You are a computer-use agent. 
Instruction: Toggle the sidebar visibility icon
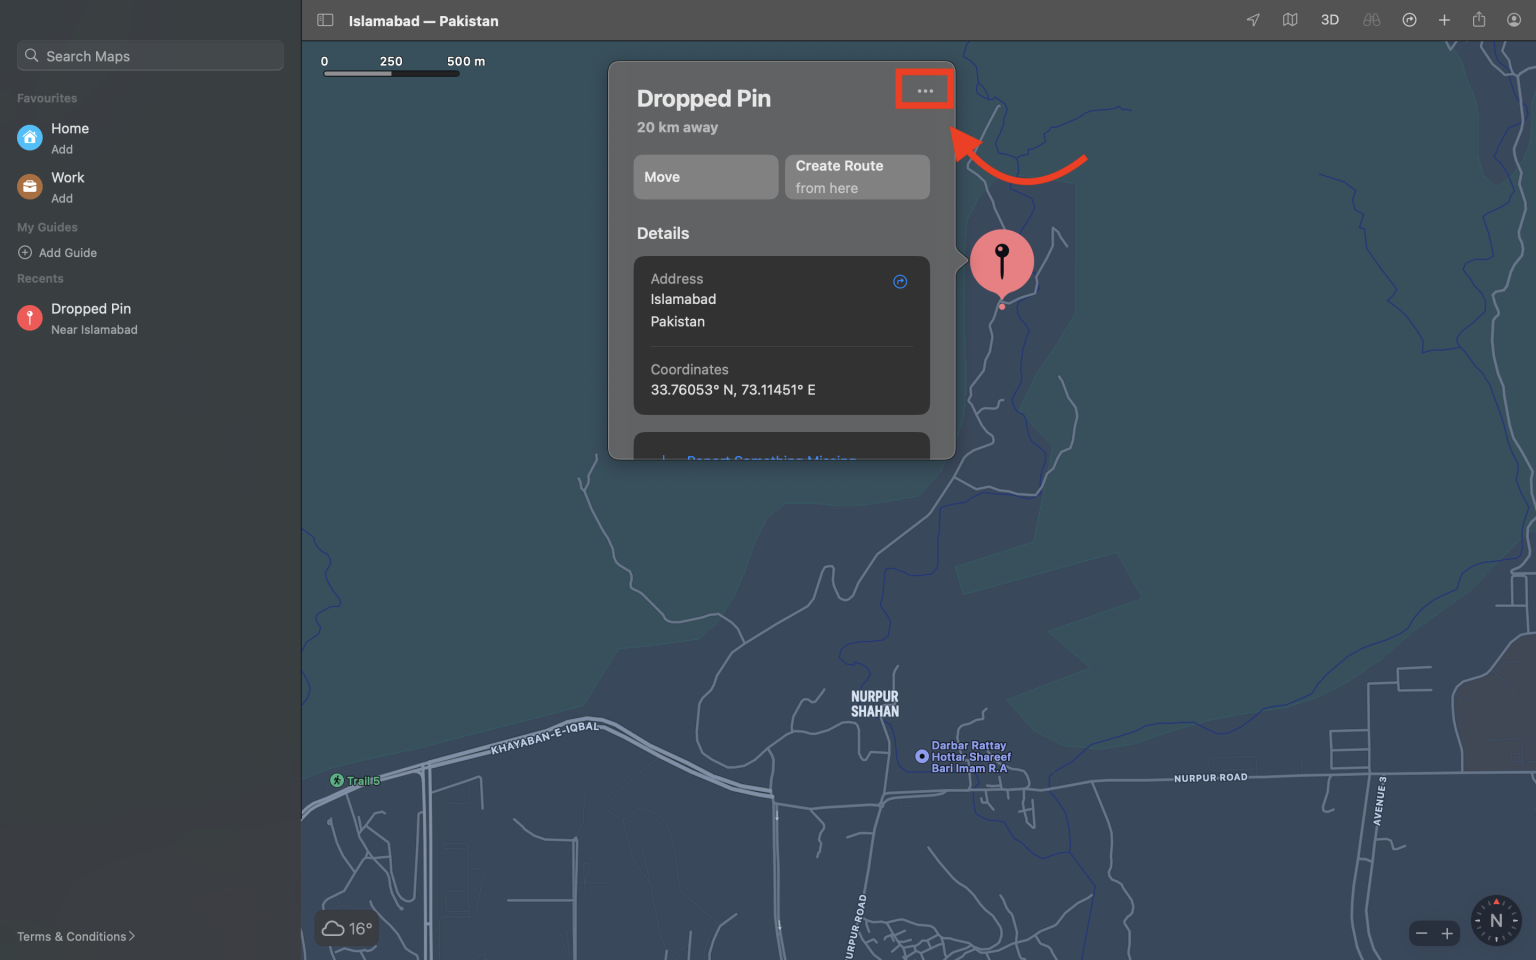324,20
